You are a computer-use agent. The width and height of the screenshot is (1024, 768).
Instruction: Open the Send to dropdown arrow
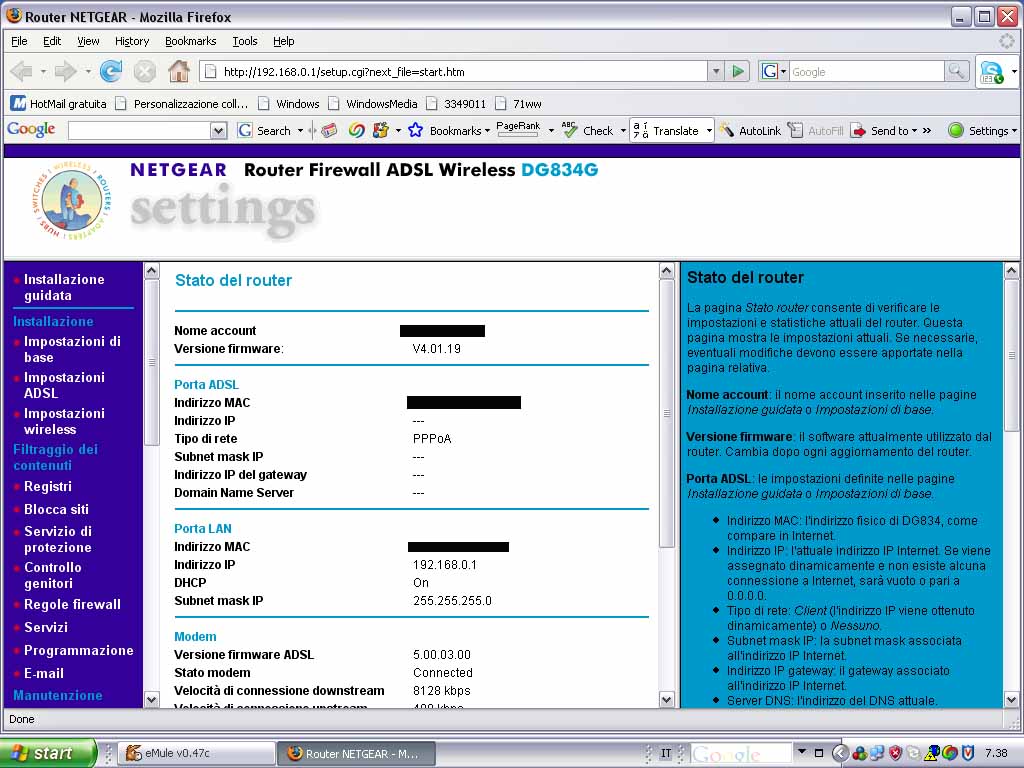pos(914,131)
